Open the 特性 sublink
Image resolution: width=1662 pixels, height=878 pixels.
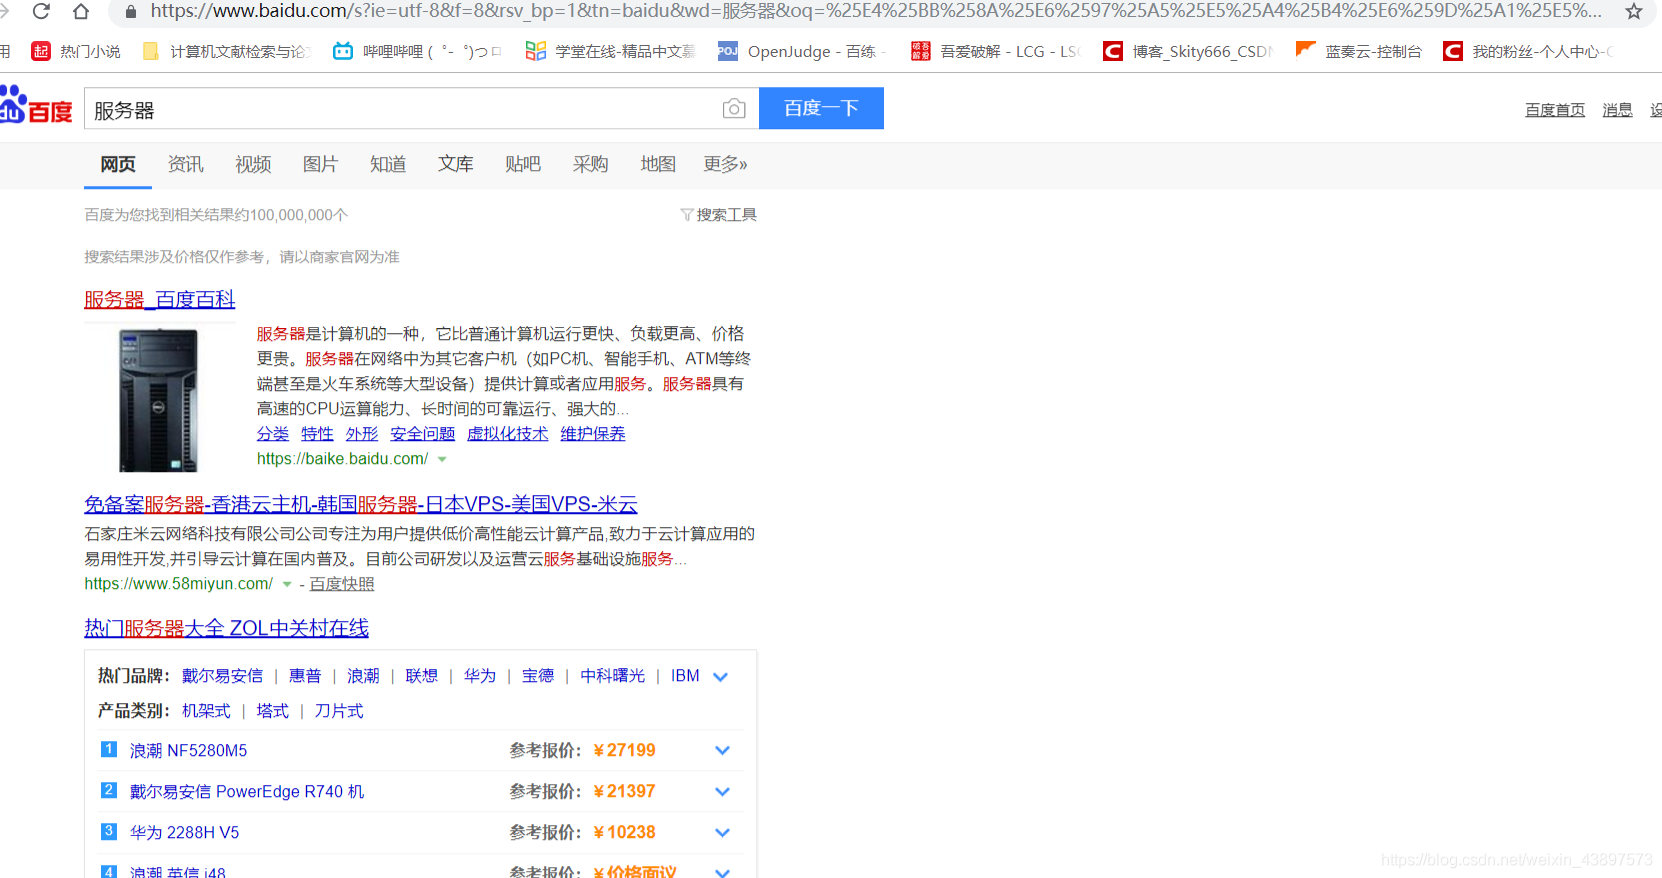[x=317, y=434]
